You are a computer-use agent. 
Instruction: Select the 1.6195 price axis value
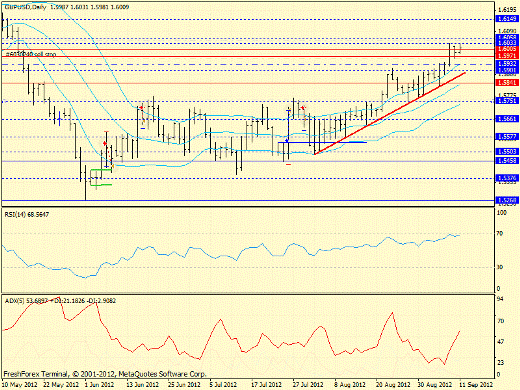[x=507, y=10]
